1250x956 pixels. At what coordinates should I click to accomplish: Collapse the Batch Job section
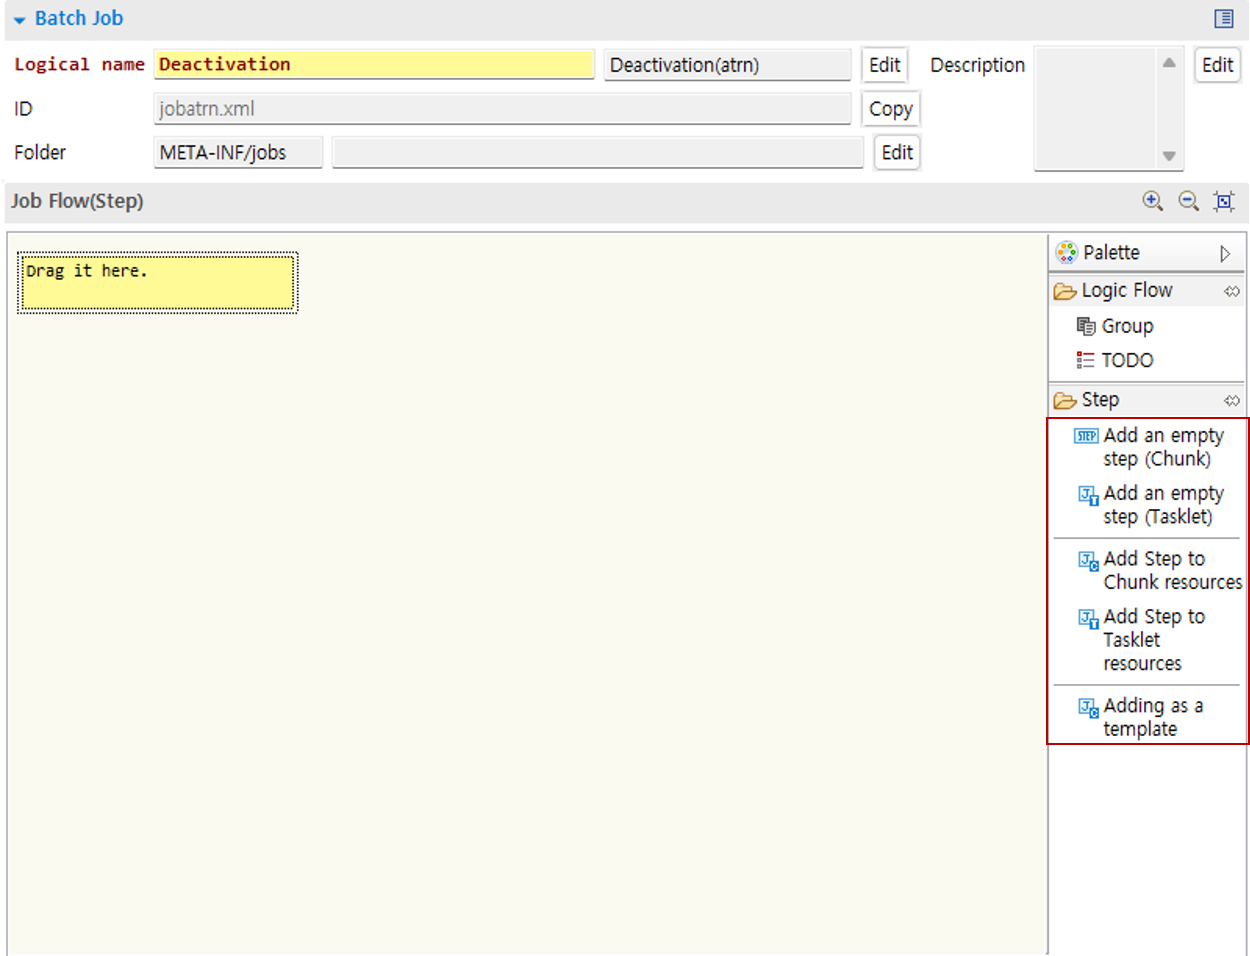19,20
